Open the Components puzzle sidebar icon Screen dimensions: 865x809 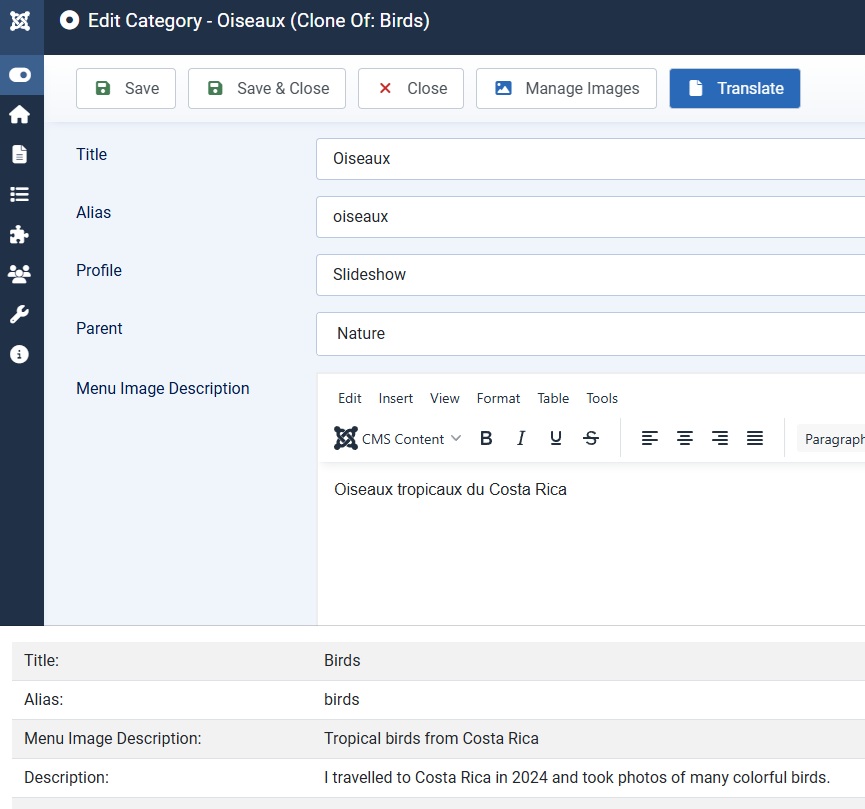19,235
